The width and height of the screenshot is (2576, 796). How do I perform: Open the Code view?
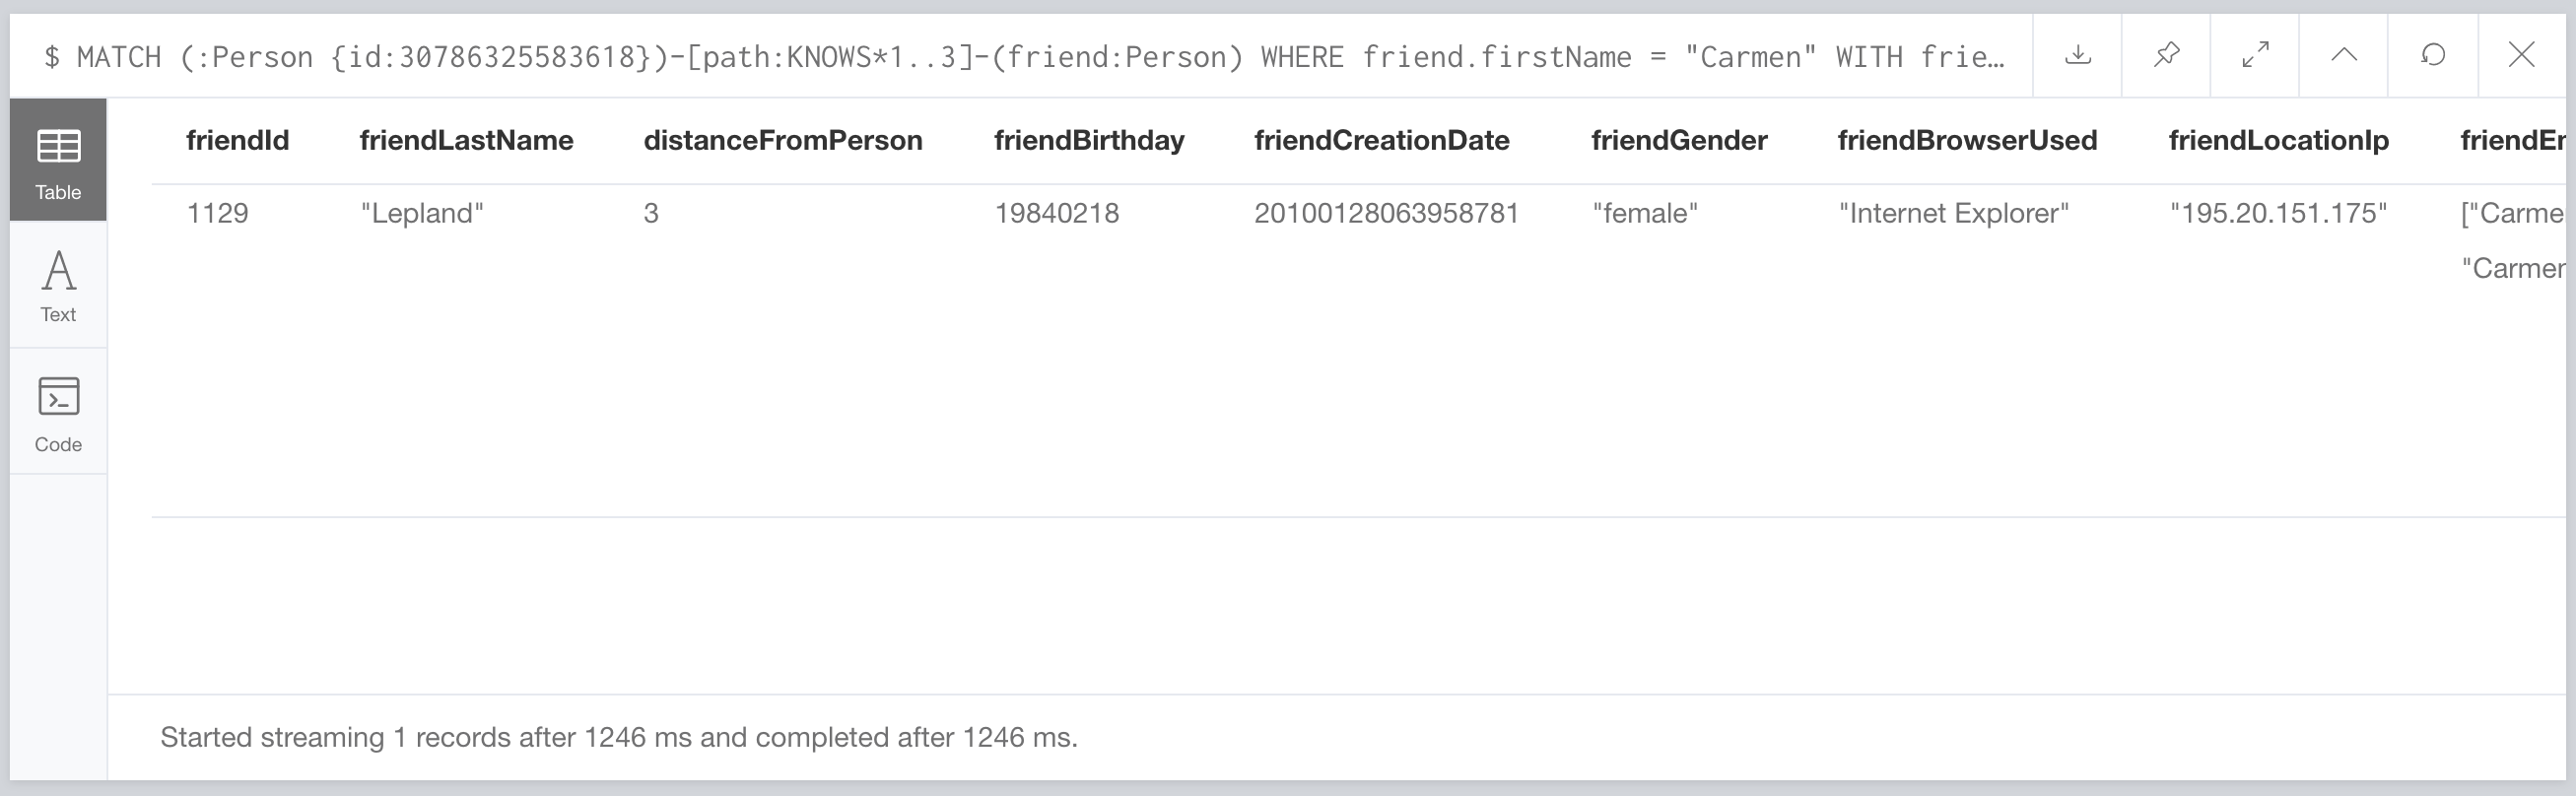(58, 413)
